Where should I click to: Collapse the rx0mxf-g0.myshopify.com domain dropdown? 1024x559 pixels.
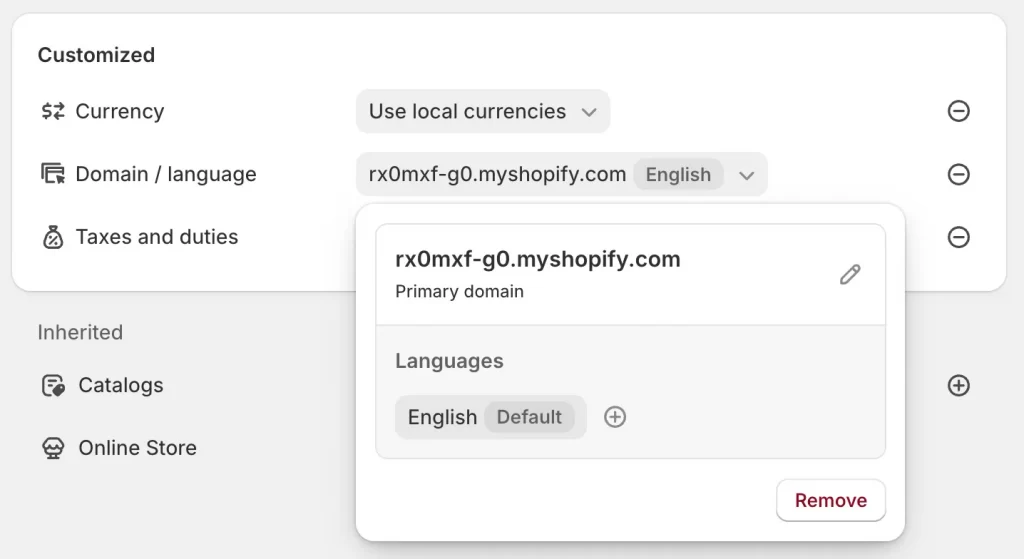pos(562,174)
